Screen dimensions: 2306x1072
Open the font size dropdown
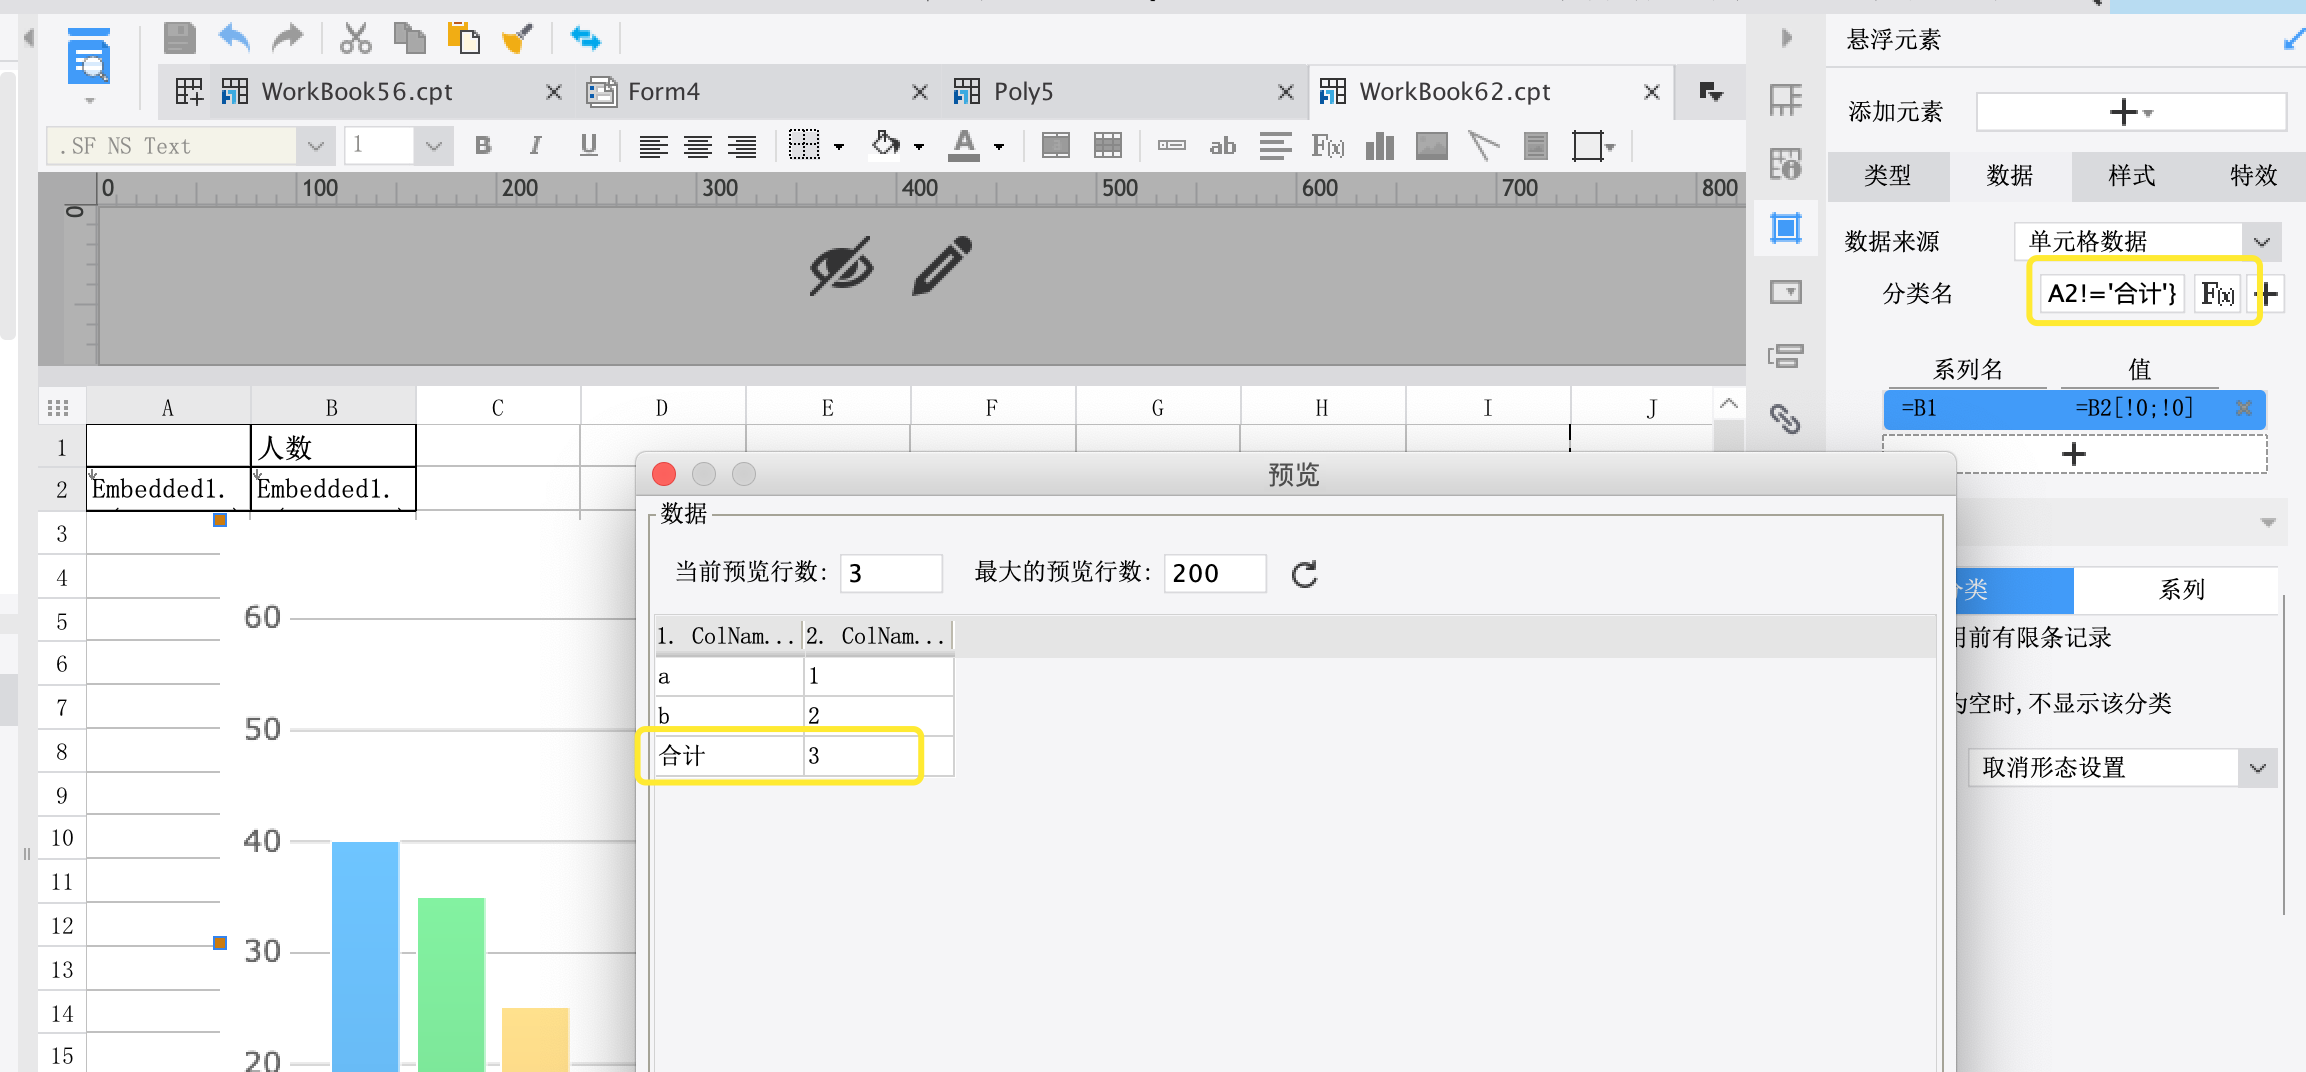[433, 146]
